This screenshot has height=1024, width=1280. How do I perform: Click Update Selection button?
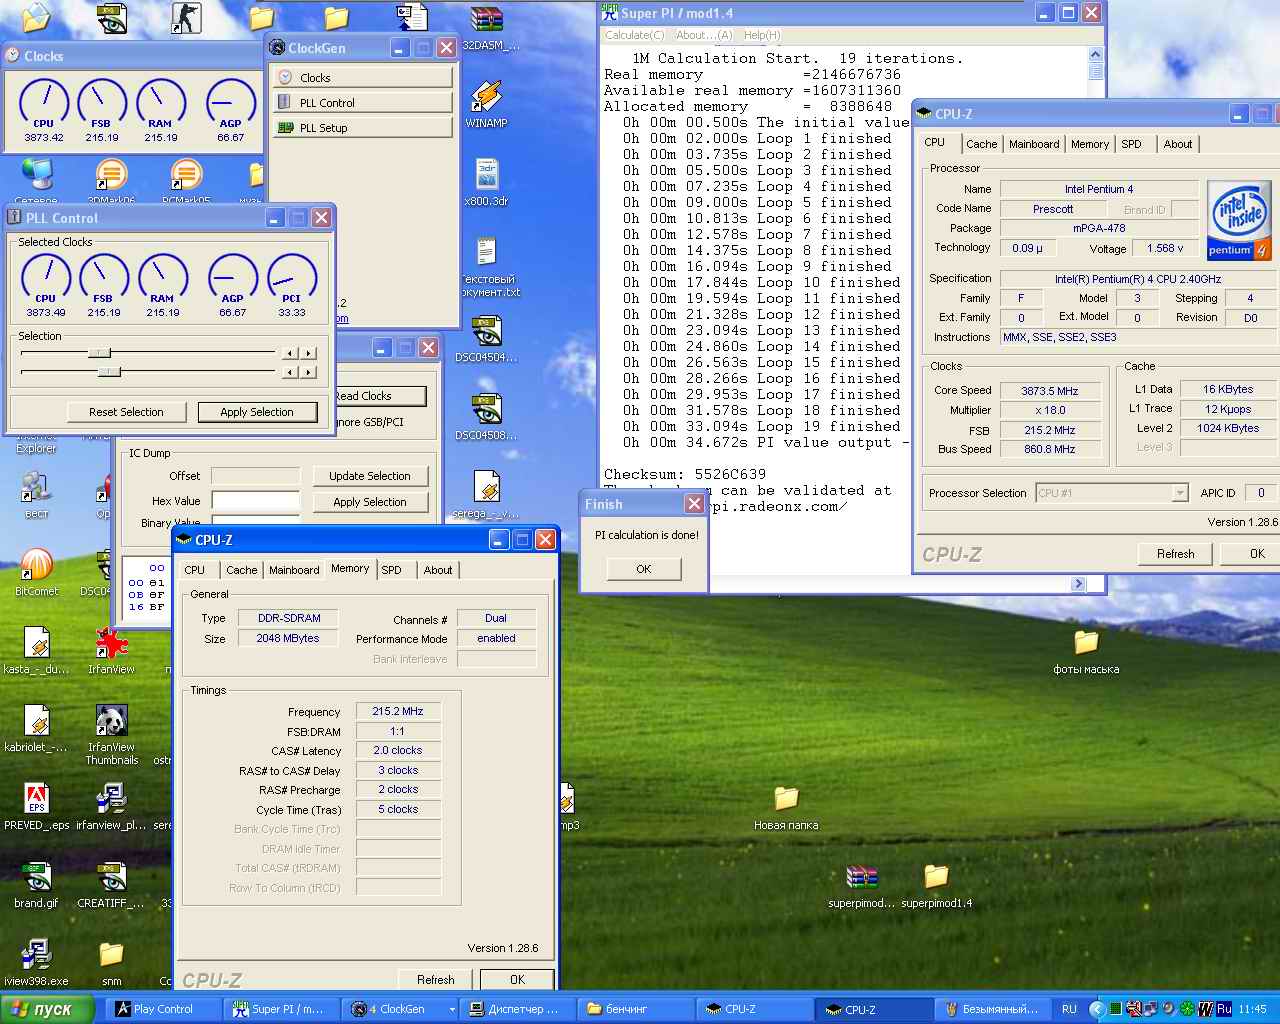pos(370,476)
